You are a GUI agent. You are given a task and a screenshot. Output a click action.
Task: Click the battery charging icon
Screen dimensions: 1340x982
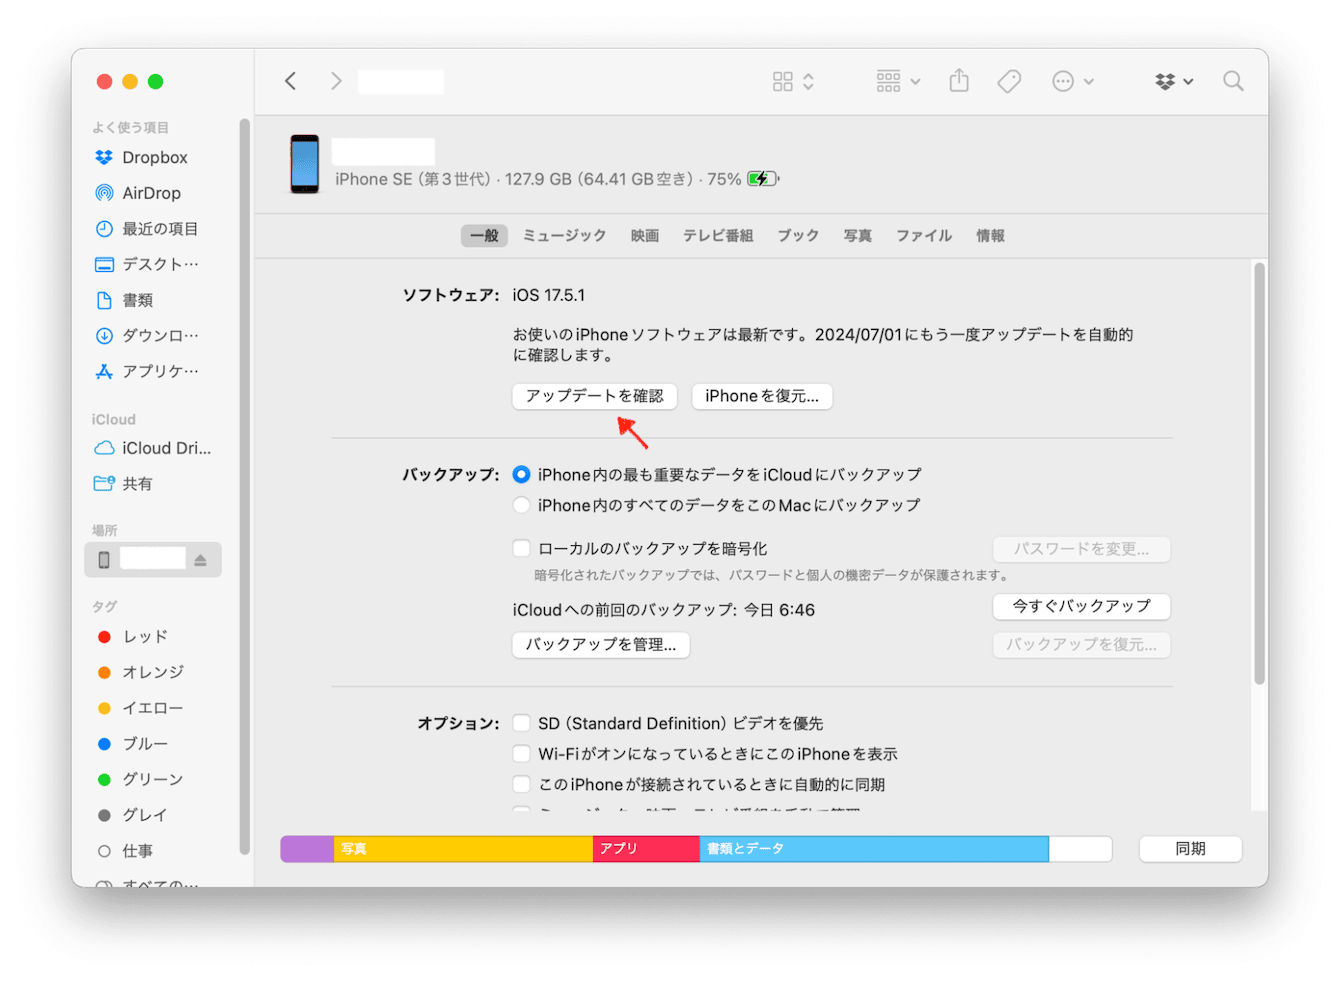763,179
